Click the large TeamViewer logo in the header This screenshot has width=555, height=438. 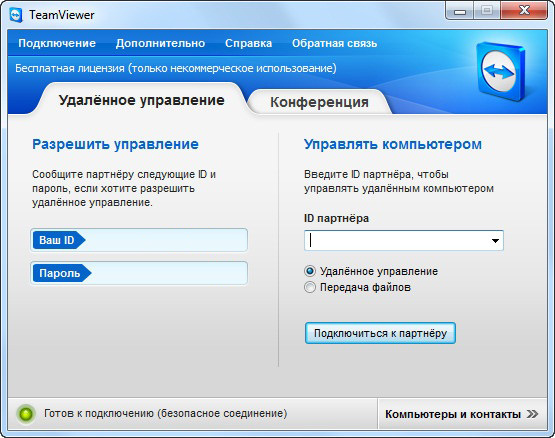pos(500,71)
